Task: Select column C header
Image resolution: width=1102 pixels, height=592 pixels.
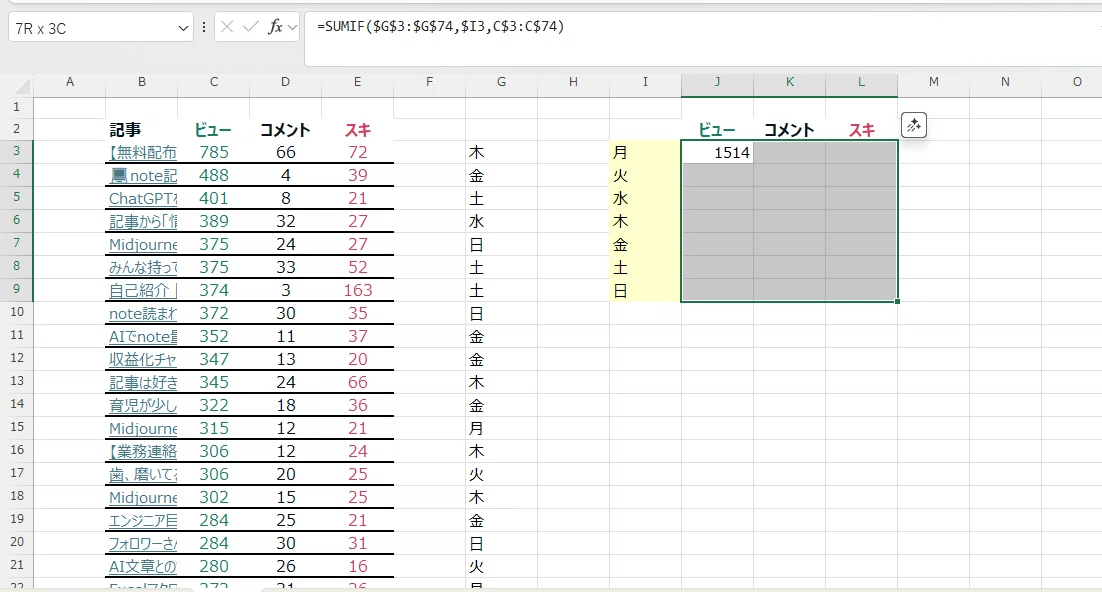Action: point(214,82)
